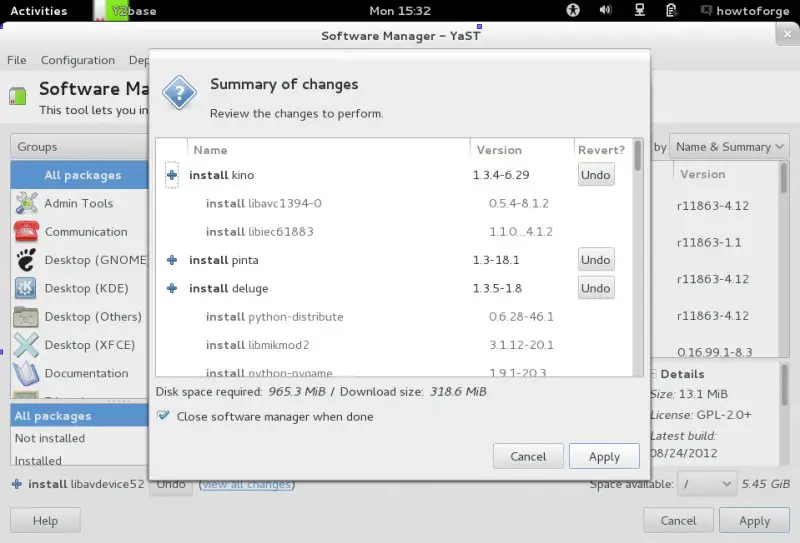Undo the pinta installation
800x543 pixels.
595,260
